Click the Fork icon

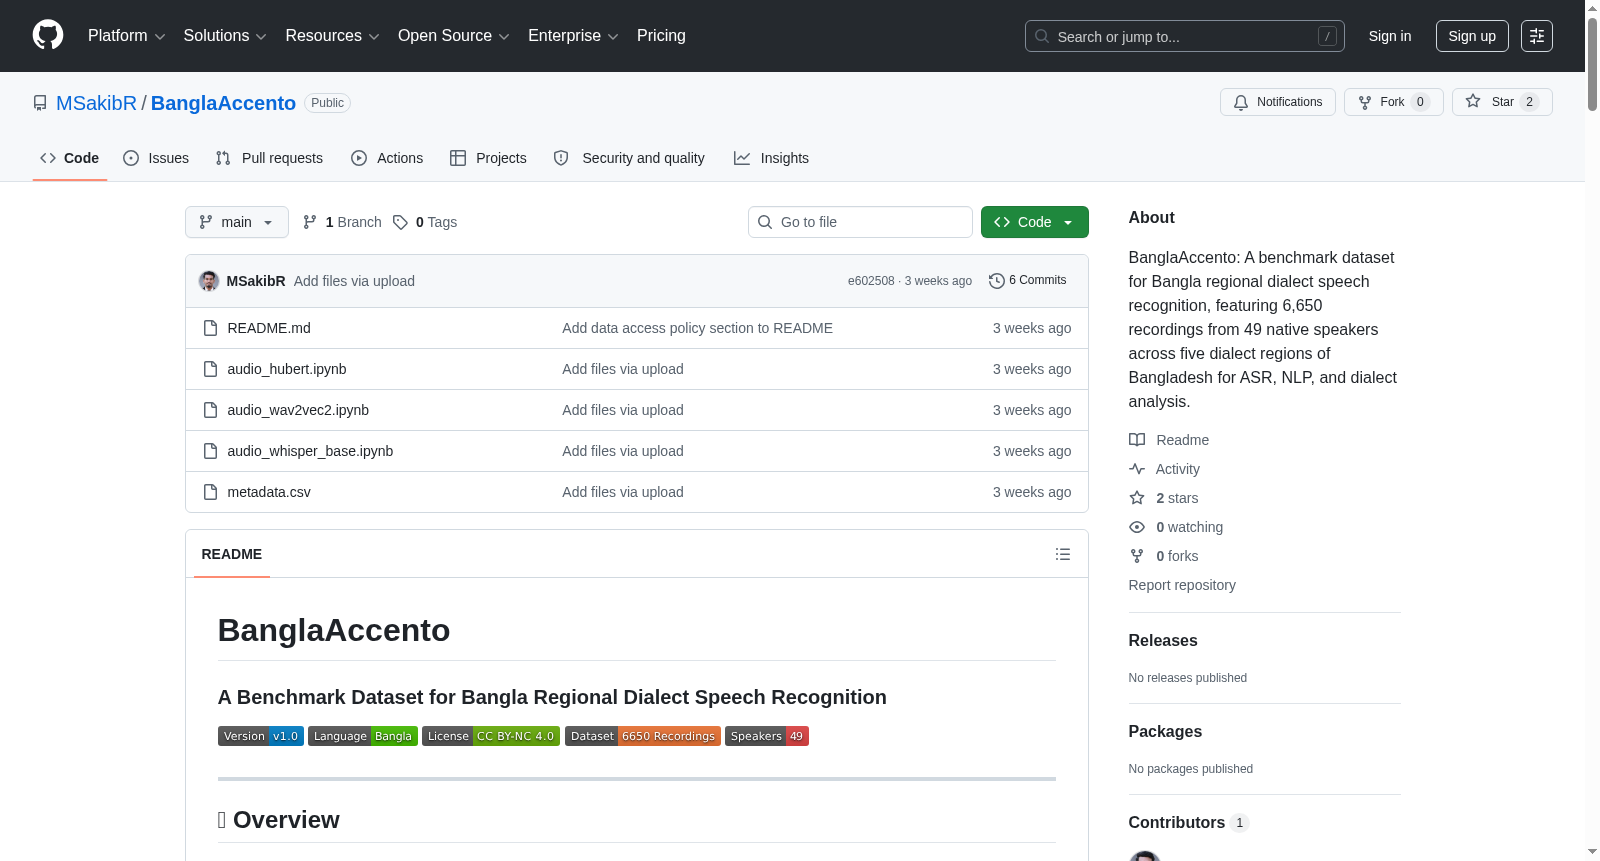pyautogui.click(x=1365, y=102)
